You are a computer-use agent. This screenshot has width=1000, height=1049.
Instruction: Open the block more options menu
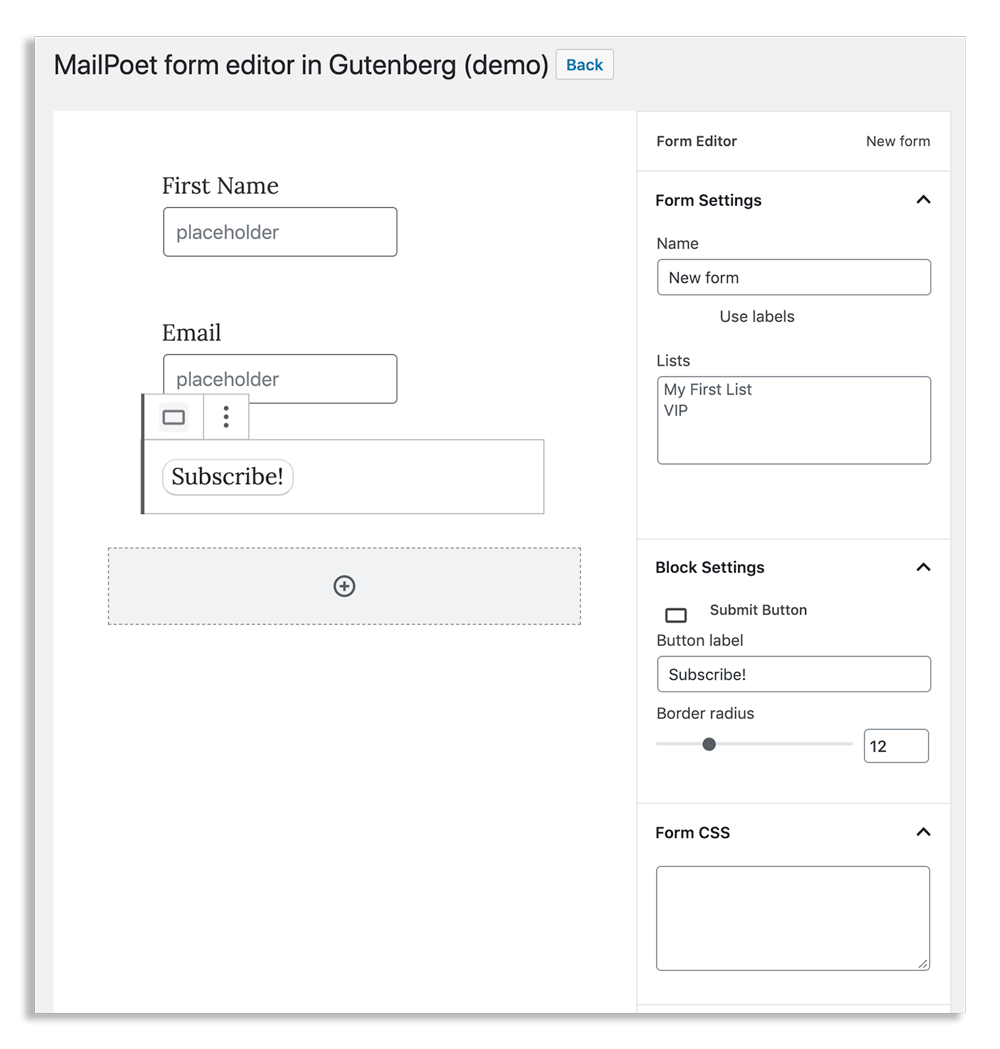[226, 417]
